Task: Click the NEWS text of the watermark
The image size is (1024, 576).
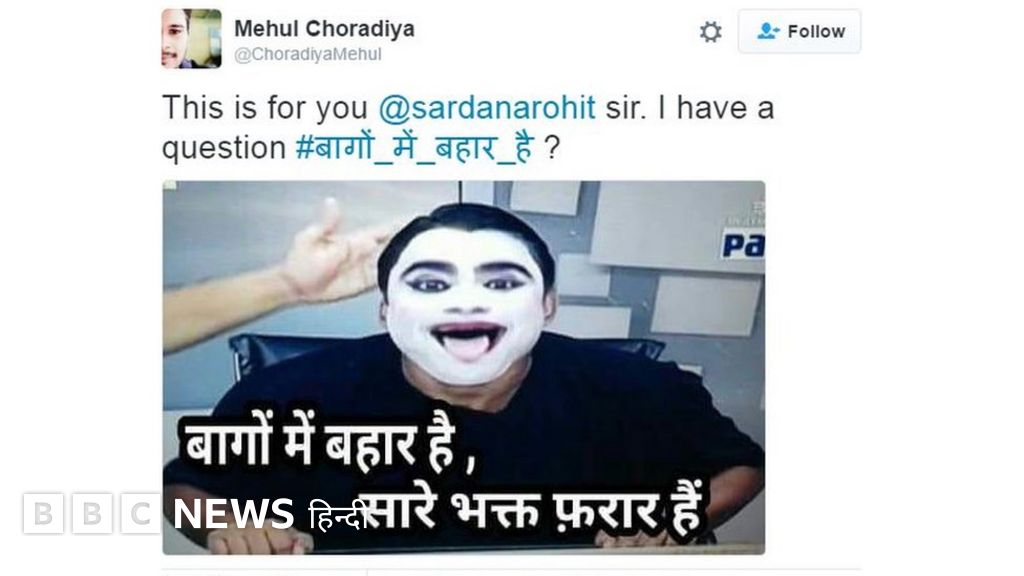Action: click(x=234, y=513)
